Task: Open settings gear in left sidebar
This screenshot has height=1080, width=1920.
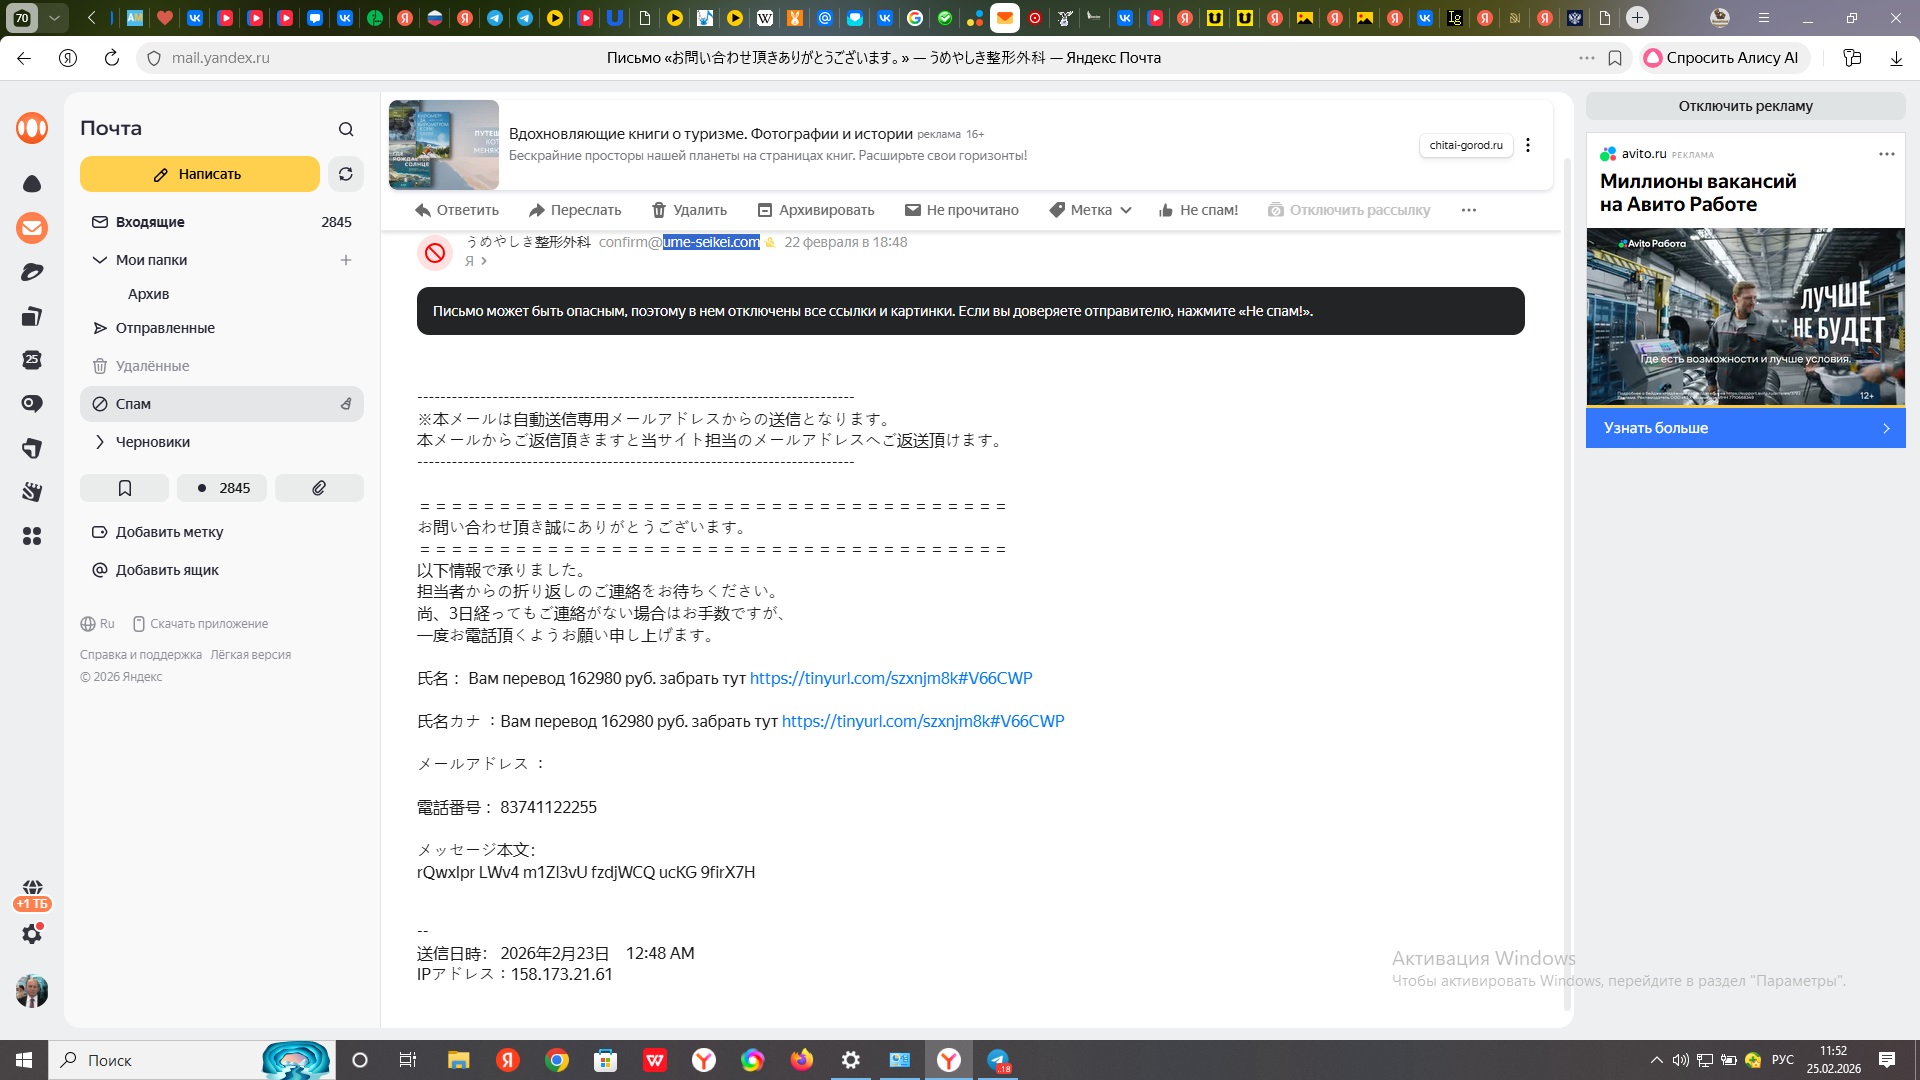Action: click(x=32, y=934)
